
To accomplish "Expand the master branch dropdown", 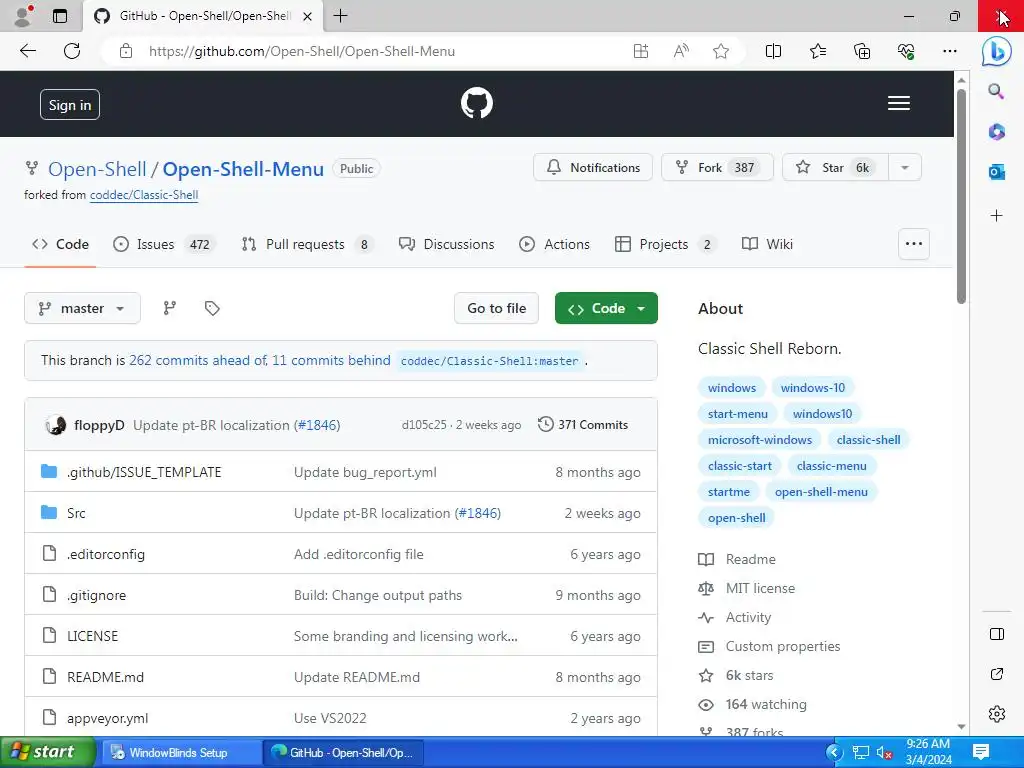I will pyautogui.click(x=82, y=308).
